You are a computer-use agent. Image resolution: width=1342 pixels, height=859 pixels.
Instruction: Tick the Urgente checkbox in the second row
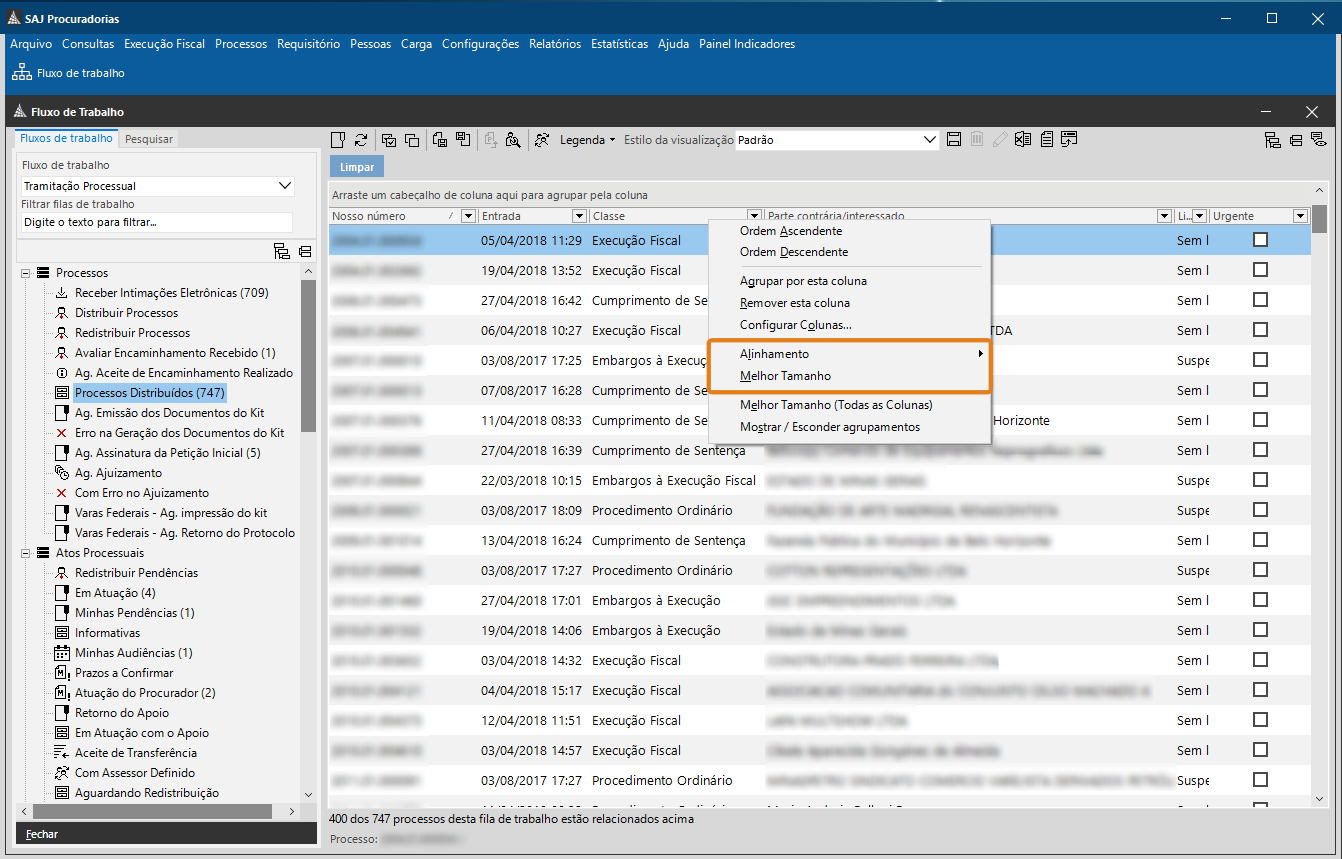point(1260,270)
